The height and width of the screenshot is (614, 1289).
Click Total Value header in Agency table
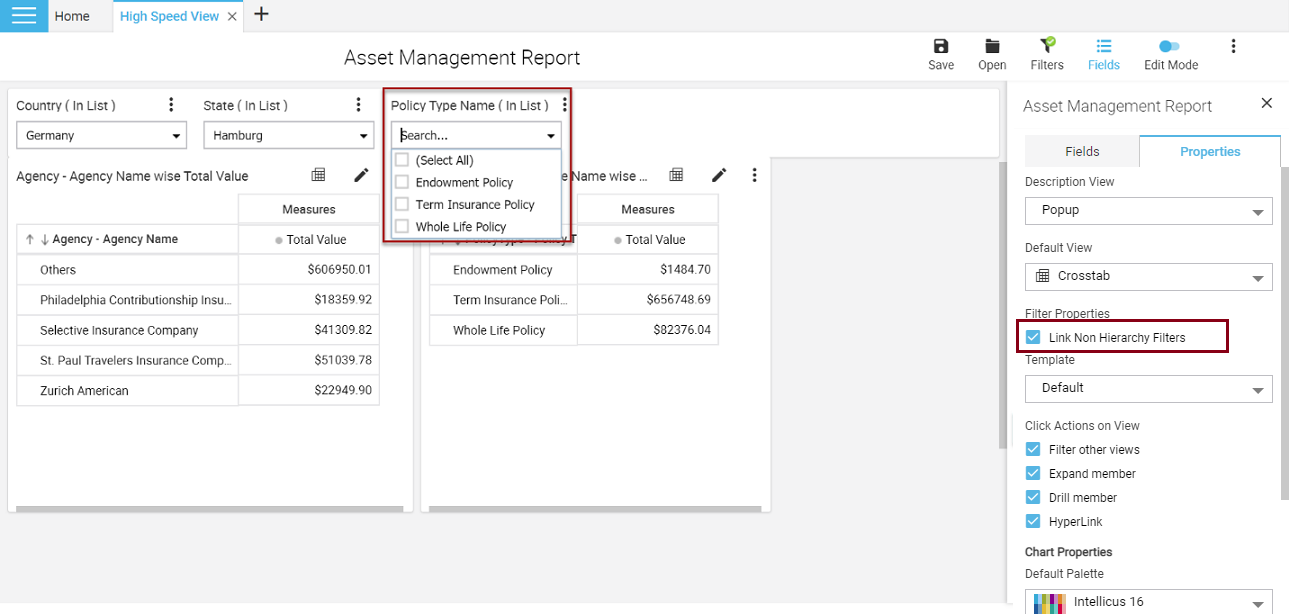click(309, 240)
